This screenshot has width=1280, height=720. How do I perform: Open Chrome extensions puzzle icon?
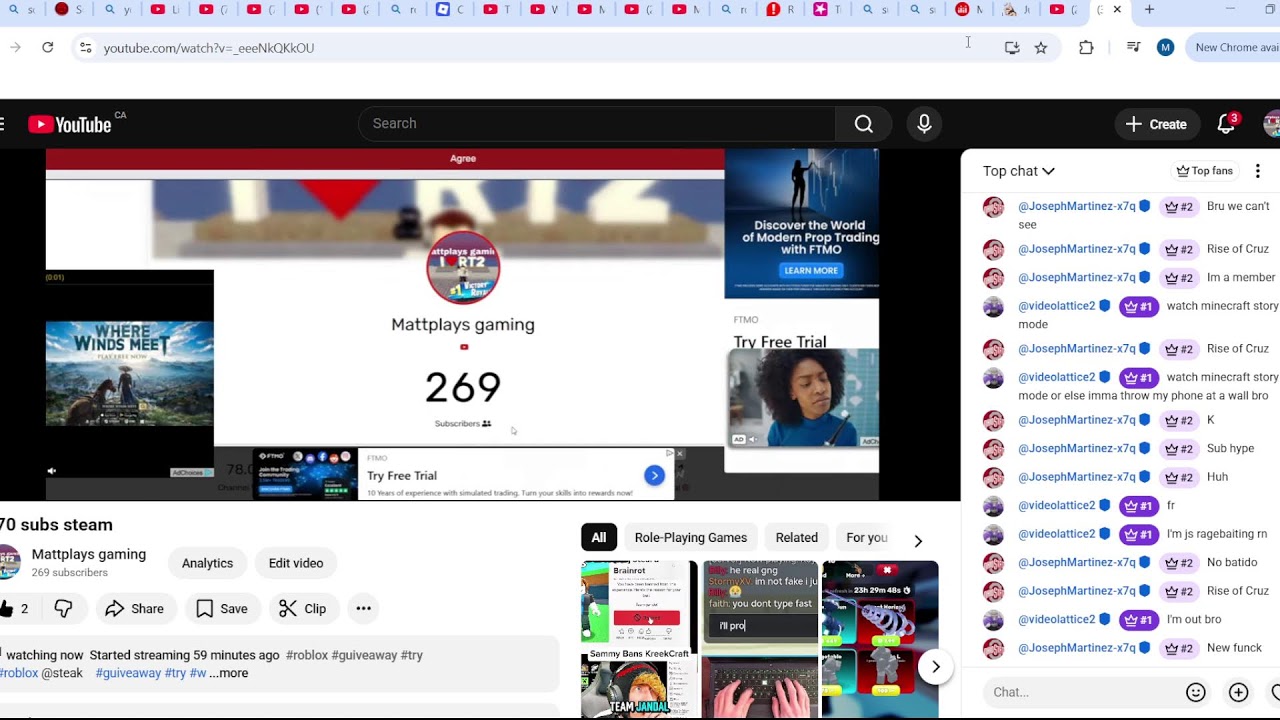1086,47
